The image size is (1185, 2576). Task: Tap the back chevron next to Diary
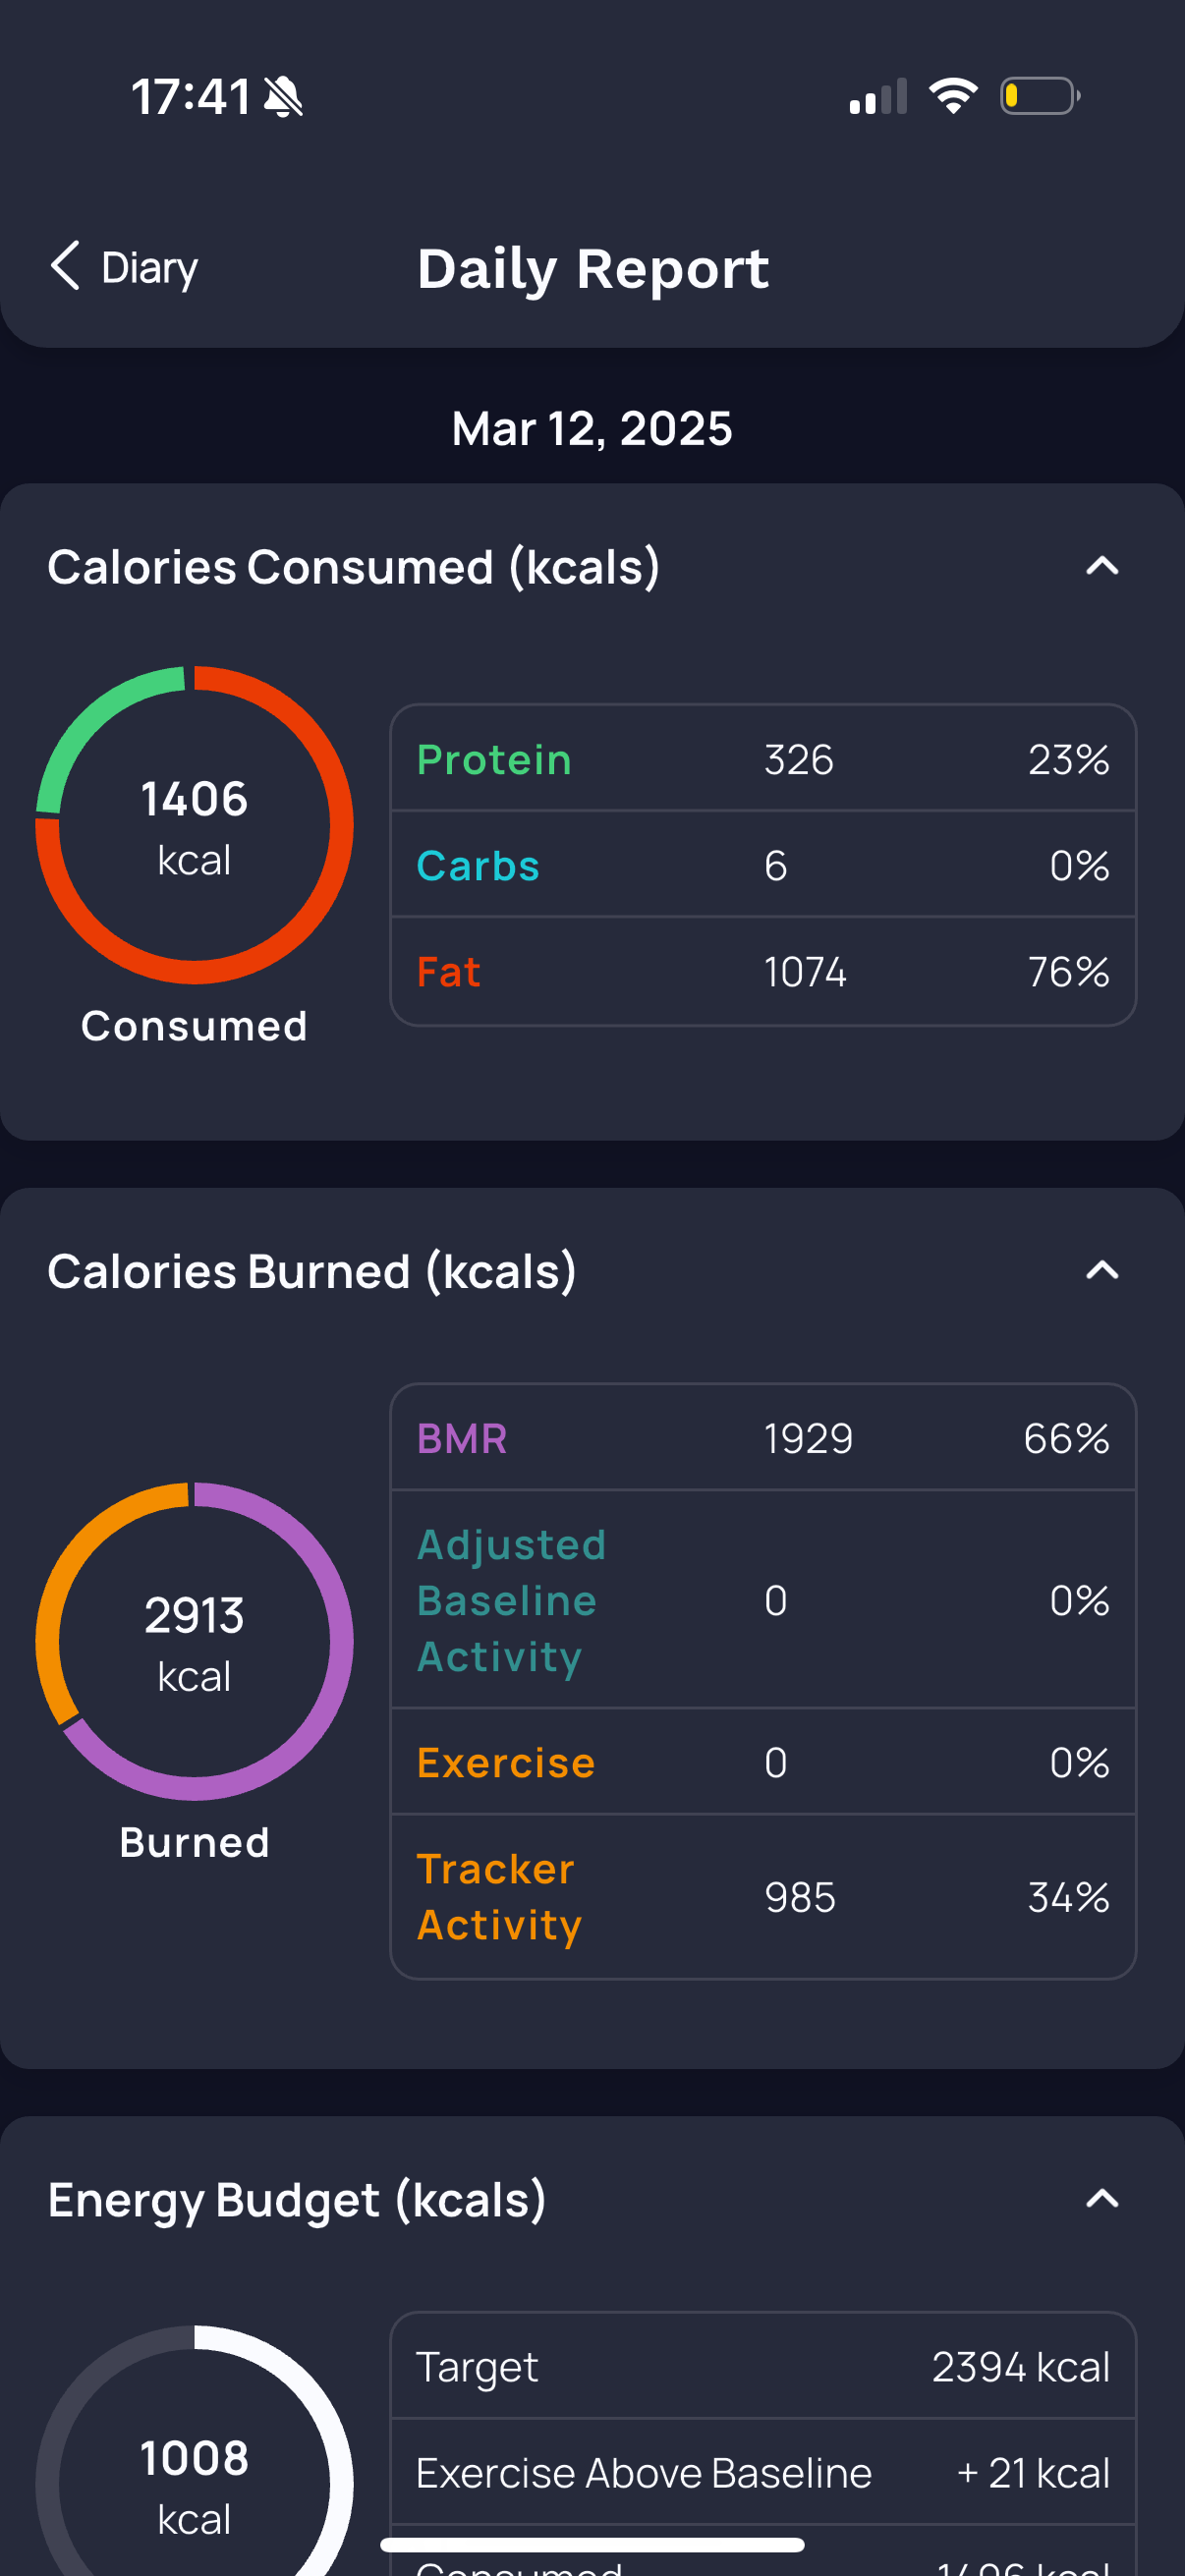[65, 266]
